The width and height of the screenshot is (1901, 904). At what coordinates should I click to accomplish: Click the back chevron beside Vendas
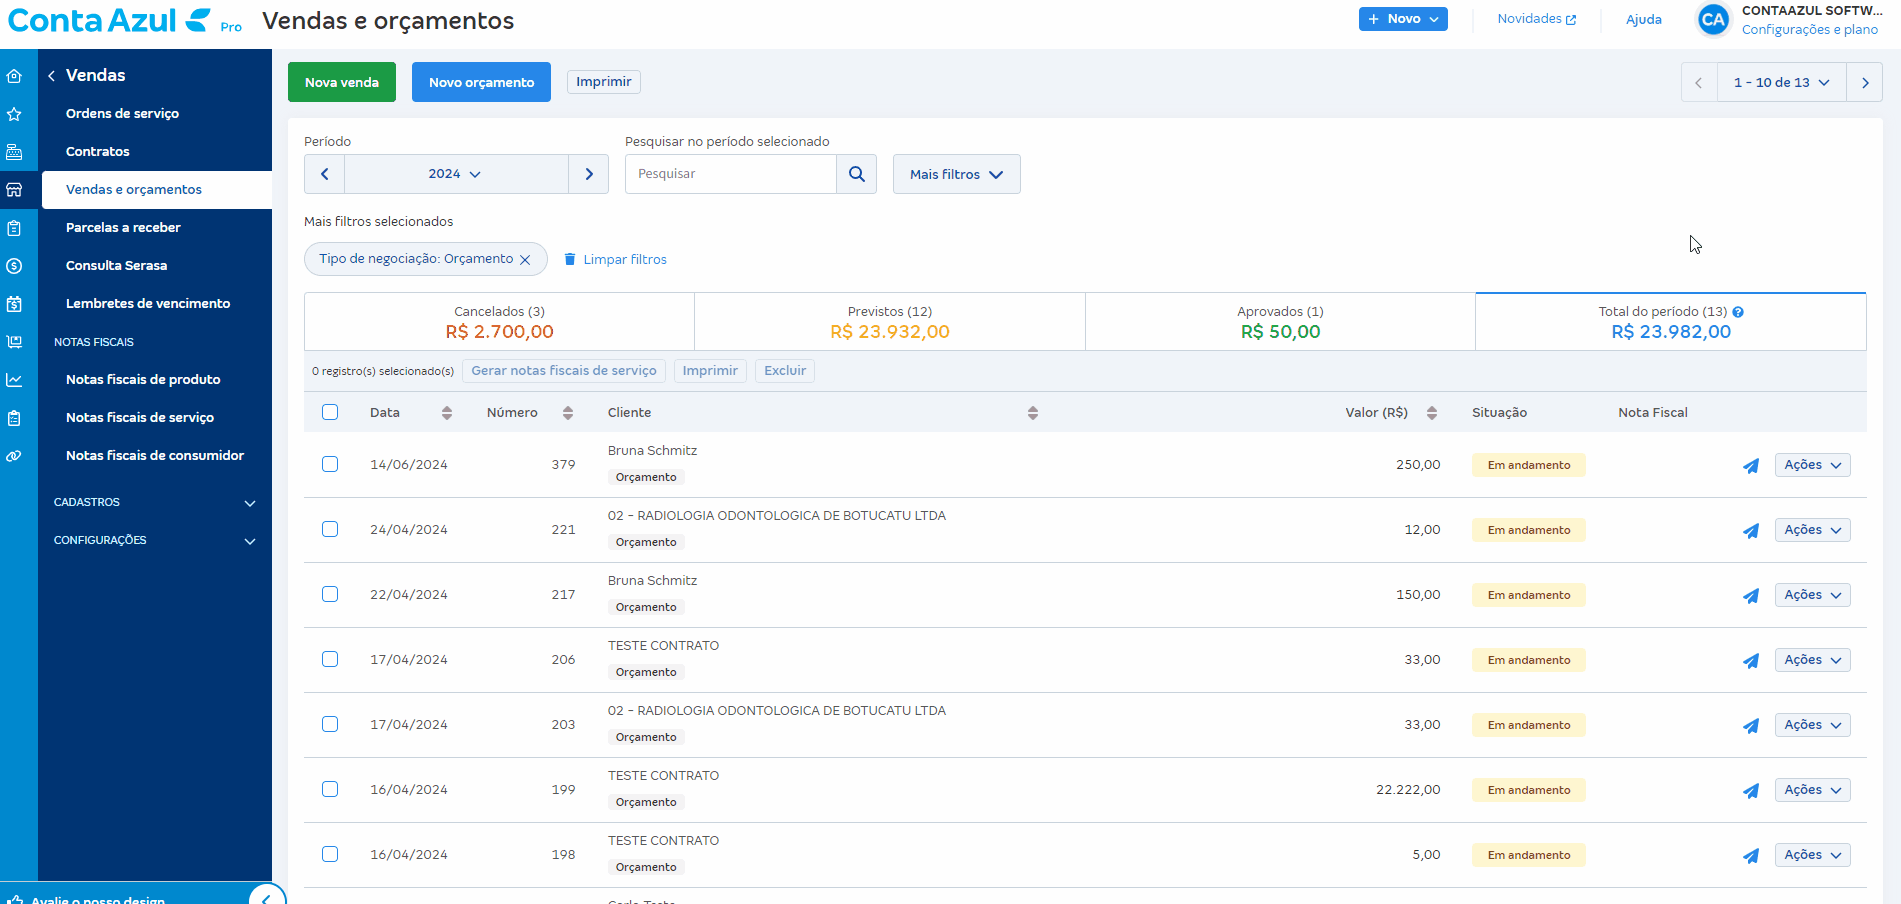(51, 76)
